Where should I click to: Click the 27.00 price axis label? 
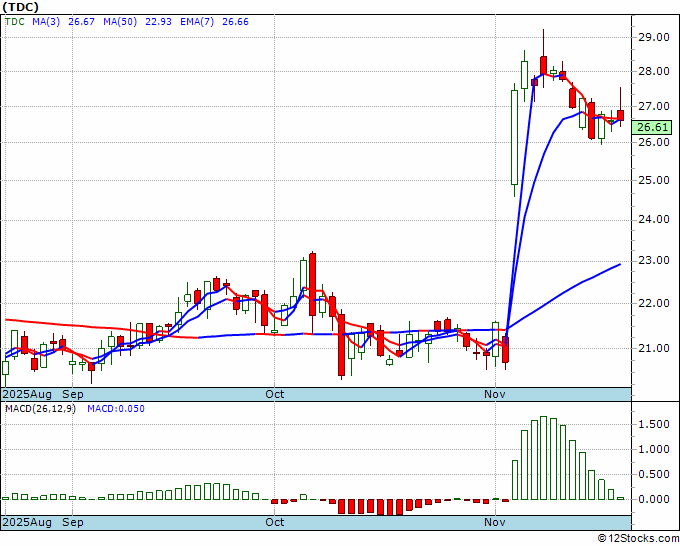click(653, 106)
